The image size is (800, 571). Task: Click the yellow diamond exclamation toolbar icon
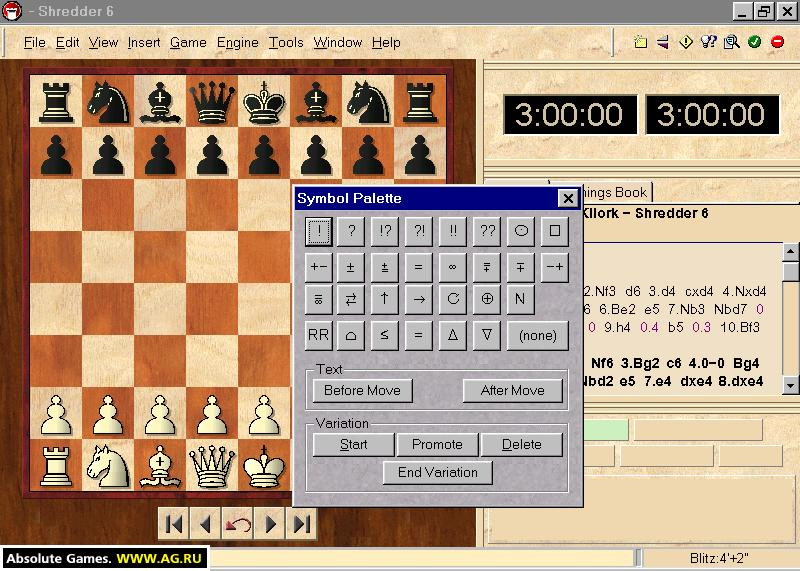tap(686, 42)
